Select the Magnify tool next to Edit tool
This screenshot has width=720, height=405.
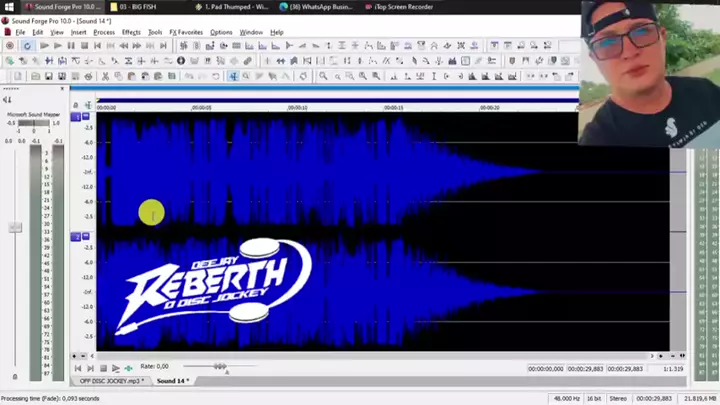coord(246,76)
